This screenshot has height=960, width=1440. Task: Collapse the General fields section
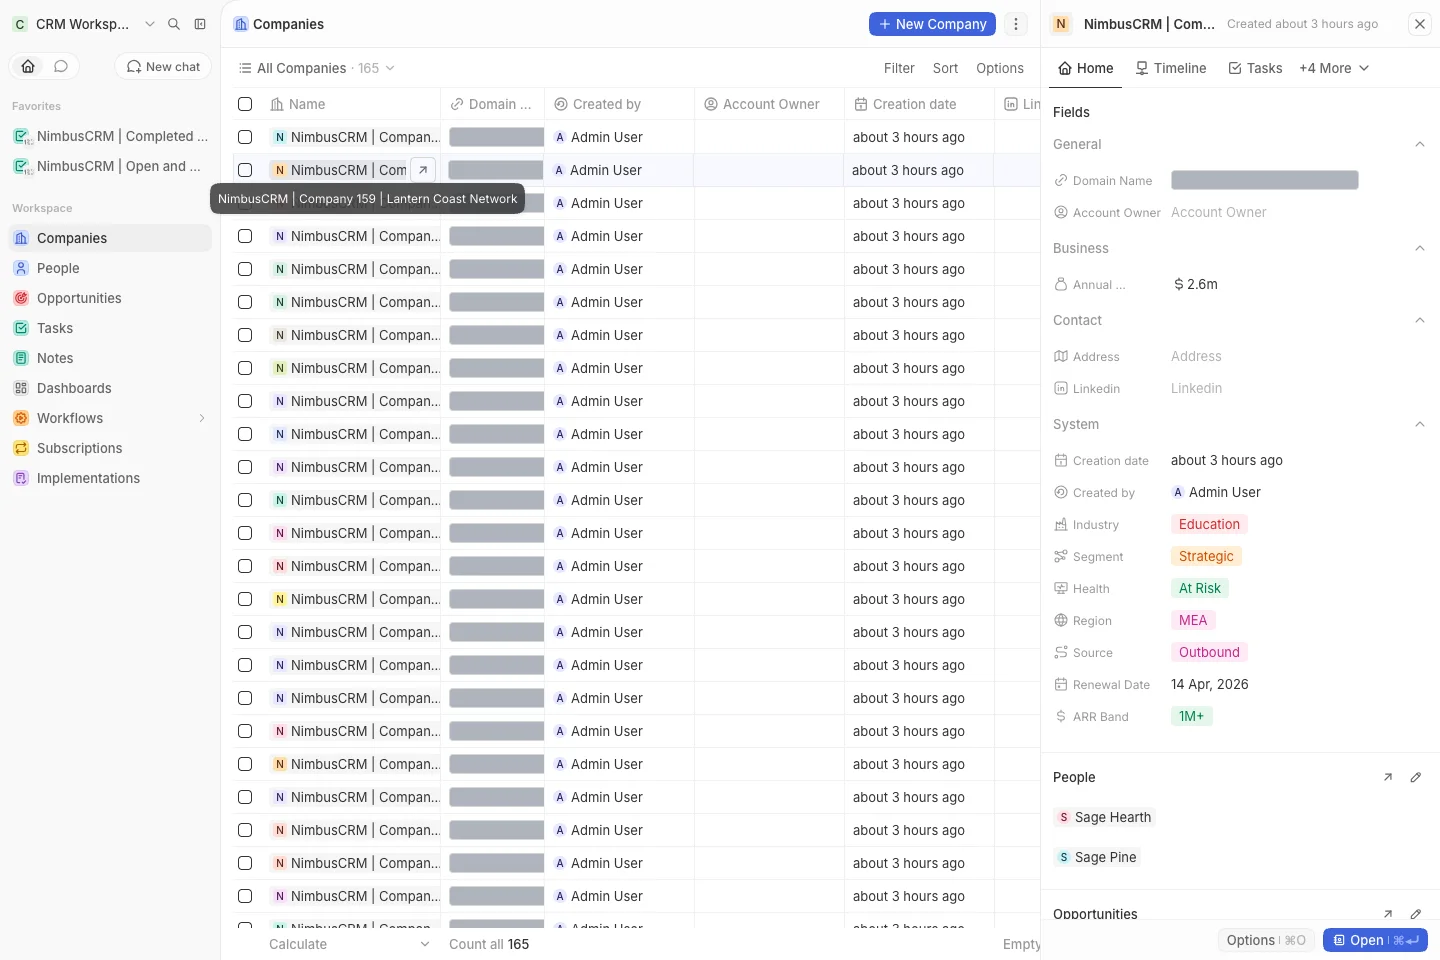click(x=1420, y=144)
